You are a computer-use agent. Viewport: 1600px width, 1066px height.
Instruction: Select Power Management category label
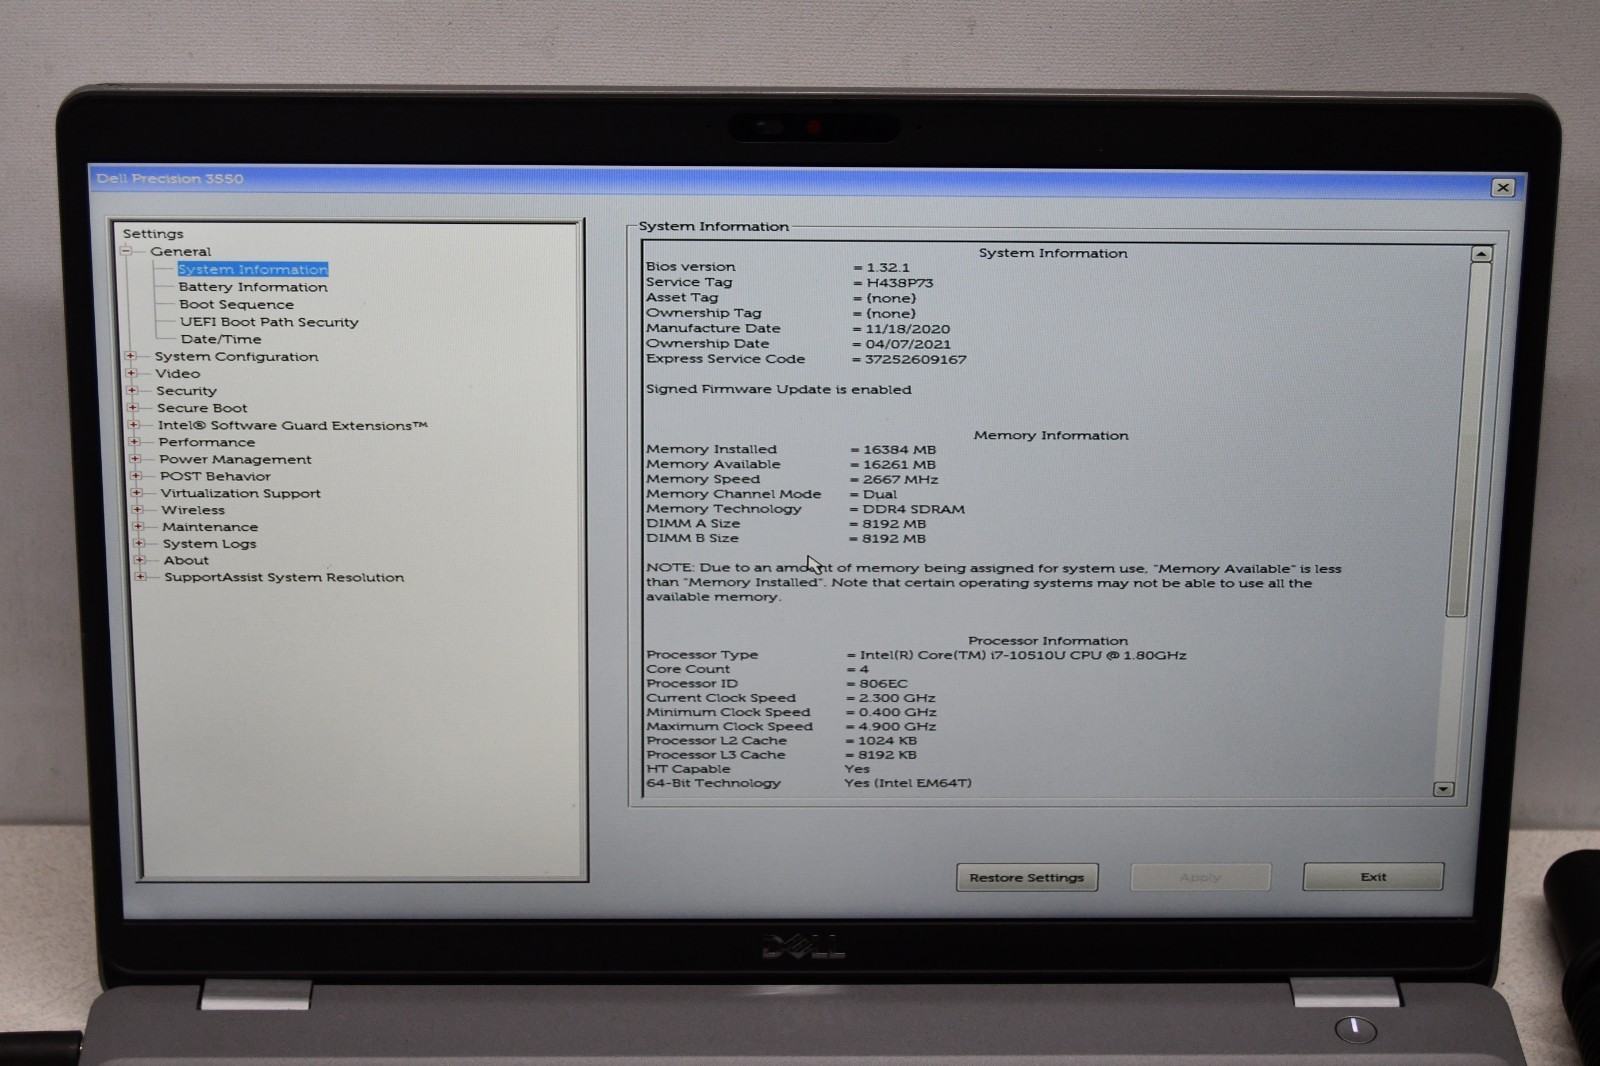click(235, 459)
